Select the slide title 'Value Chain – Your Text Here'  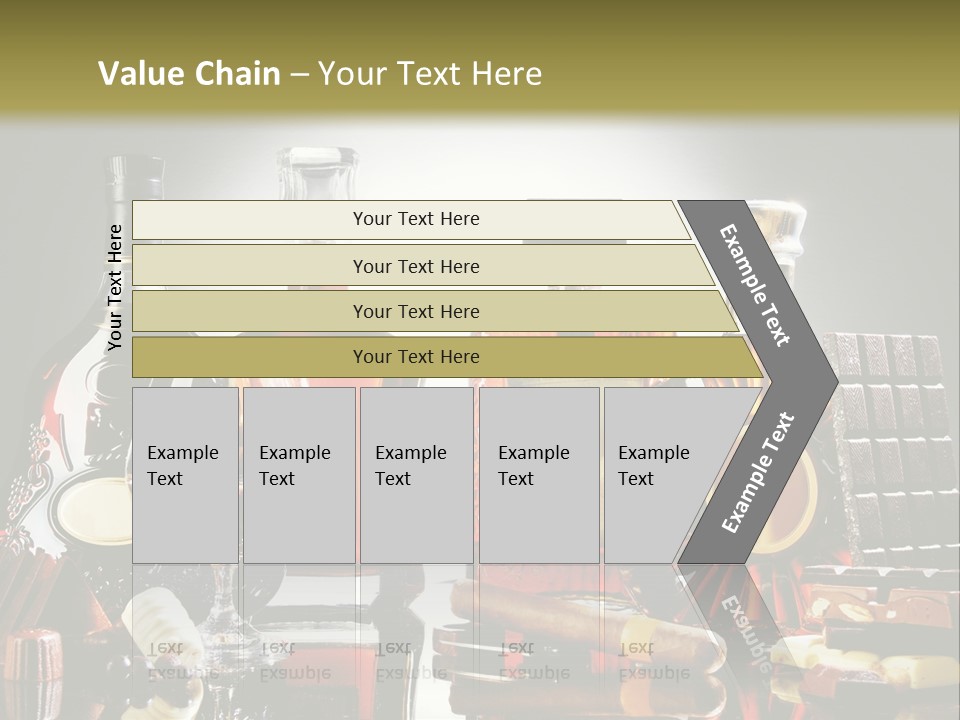point(320,73)
